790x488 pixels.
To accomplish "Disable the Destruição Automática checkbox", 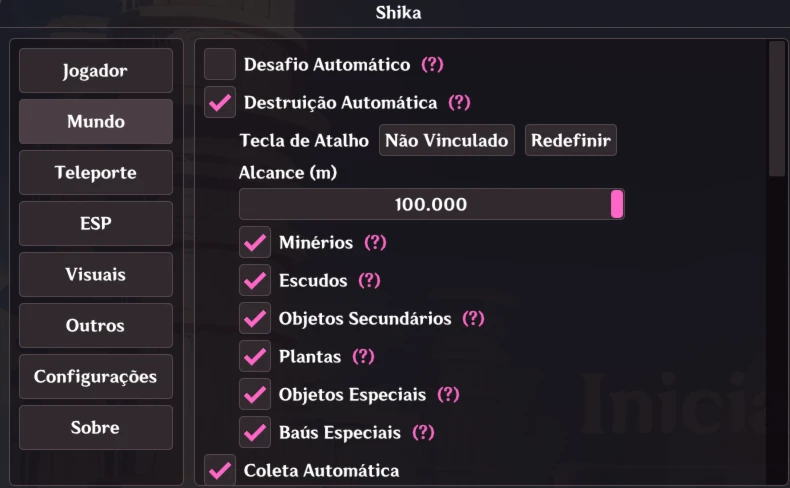I will coord(220,102).
